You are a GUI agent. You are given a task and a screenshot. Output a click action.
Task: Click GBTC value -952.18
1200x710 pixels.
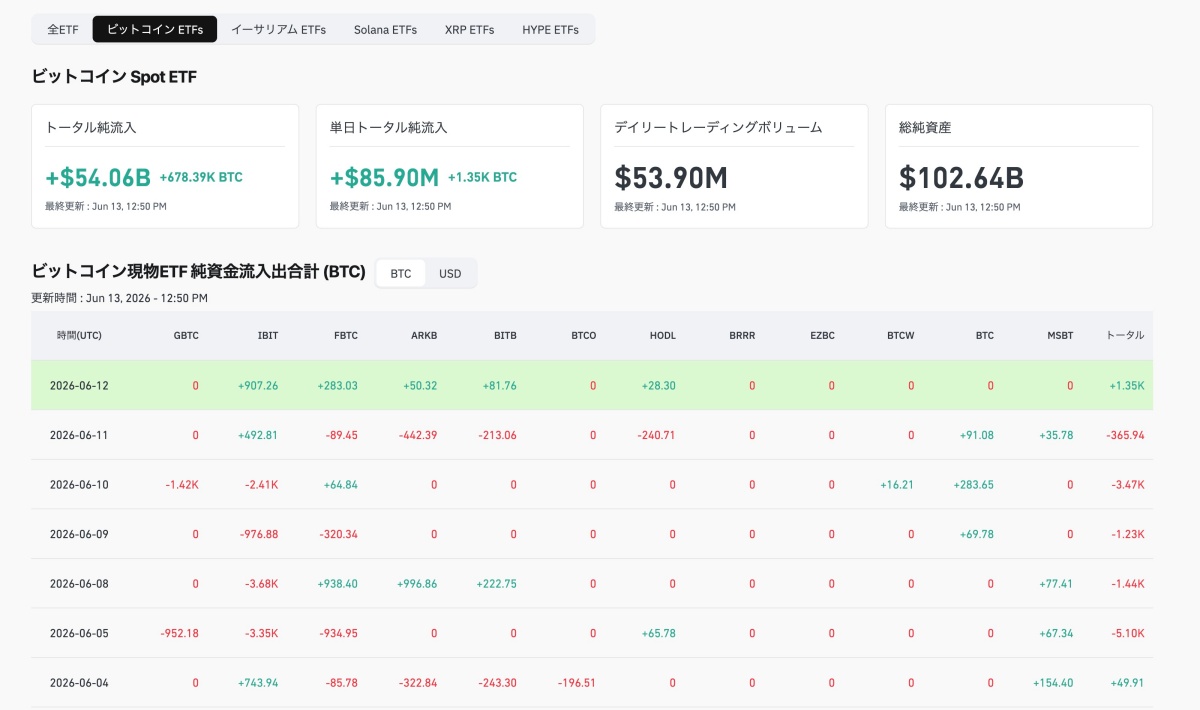tap(179, 633)
